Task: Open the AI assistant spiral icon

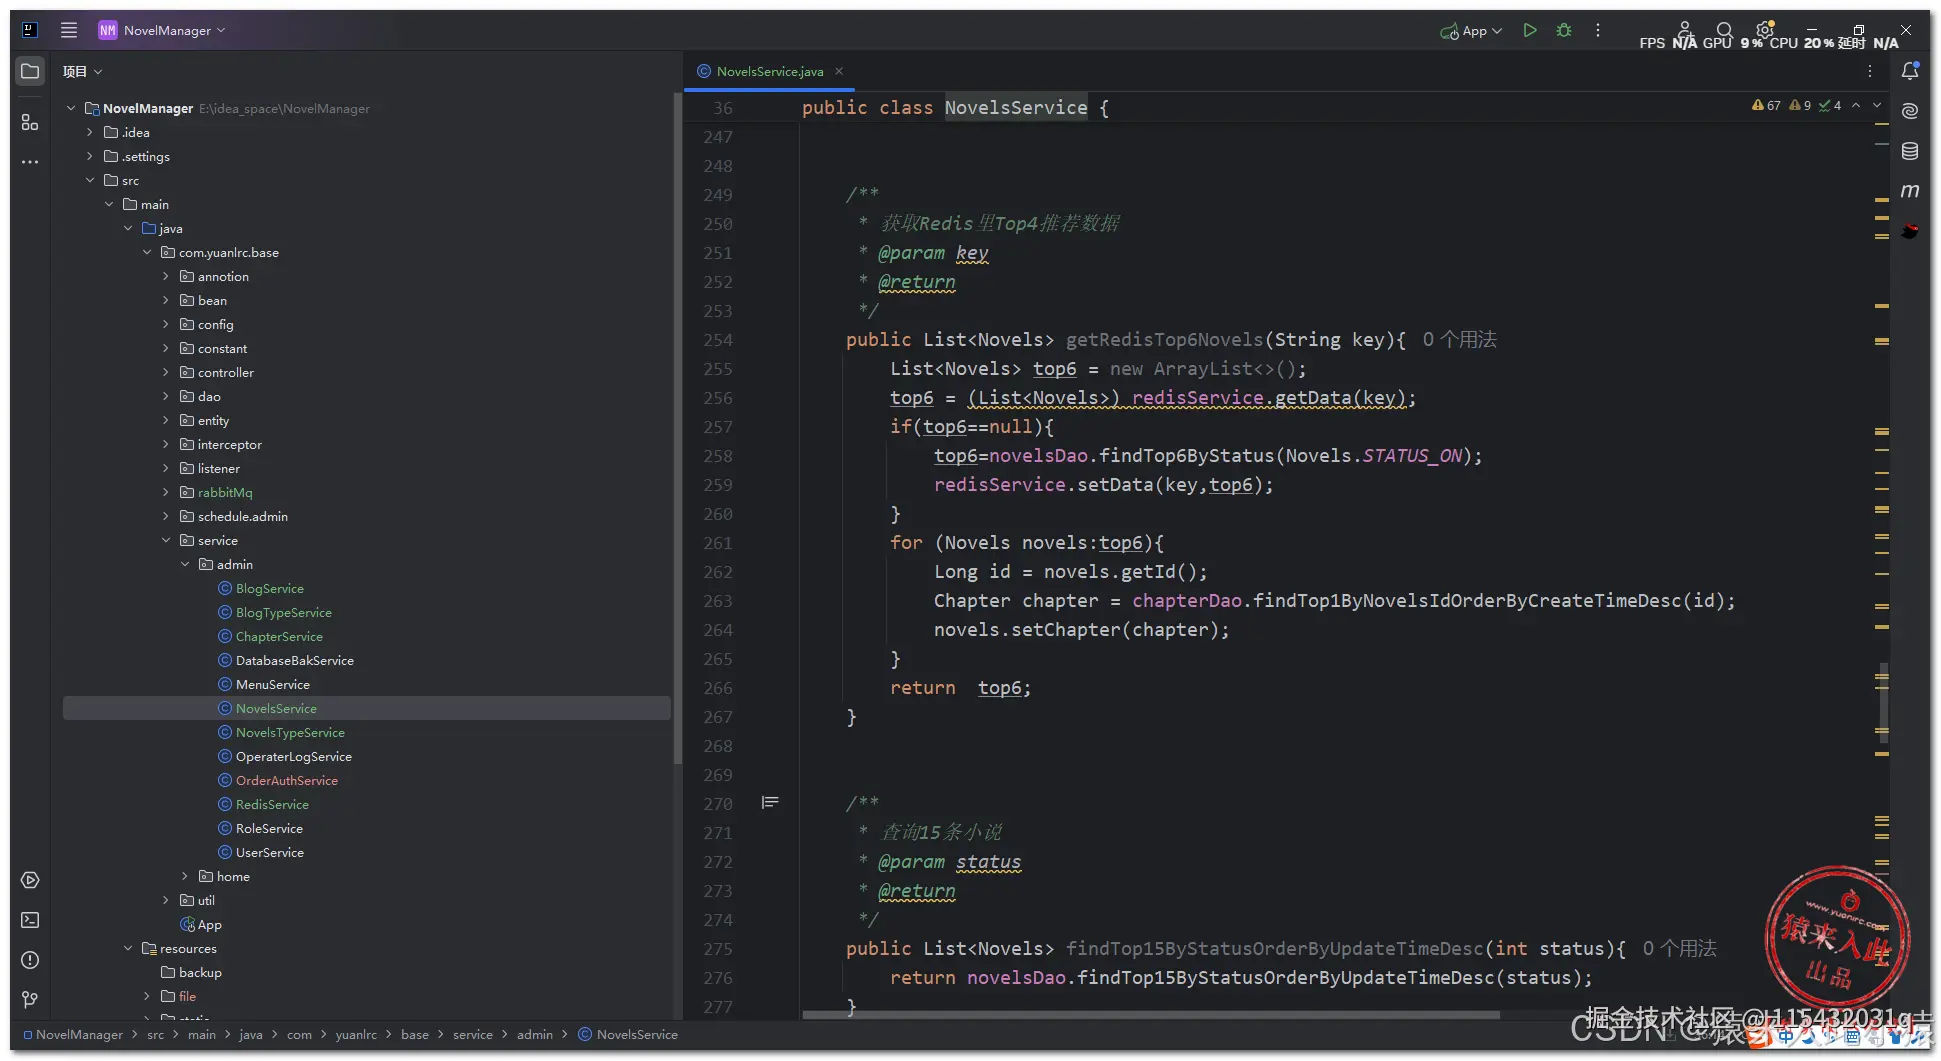Action: pyautogui.click(x=1910, y=111)
